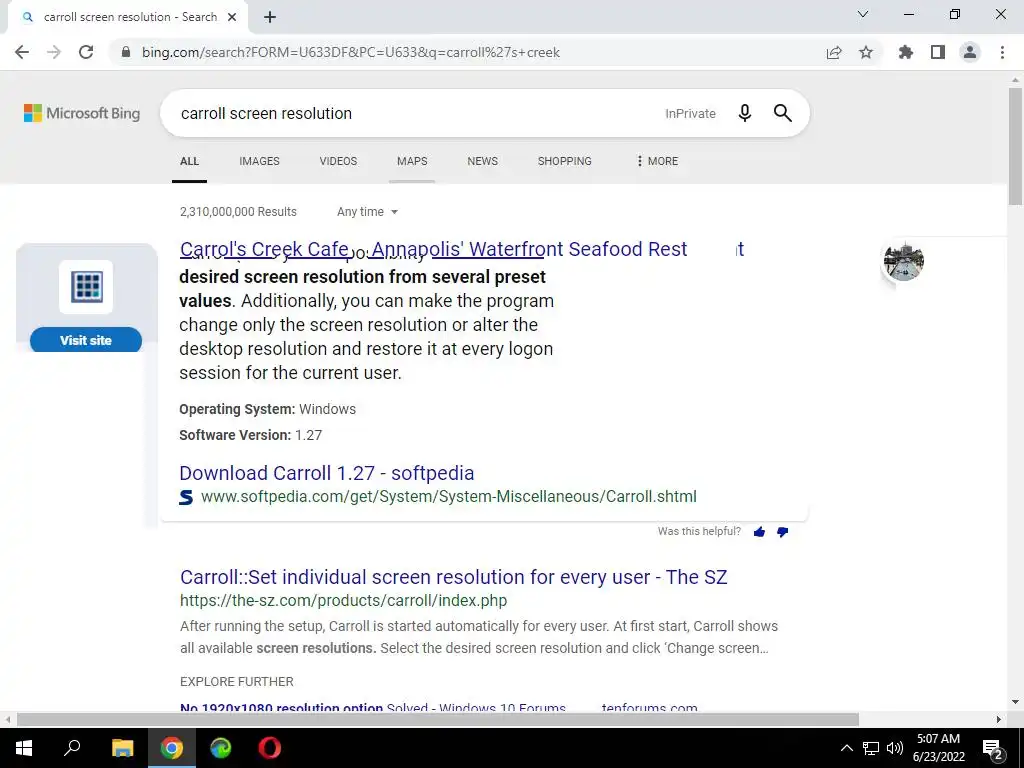Click the Carroll grid app icon
Image resolution: width=1024 pixels, height=768 pixels.
[86, 287]
